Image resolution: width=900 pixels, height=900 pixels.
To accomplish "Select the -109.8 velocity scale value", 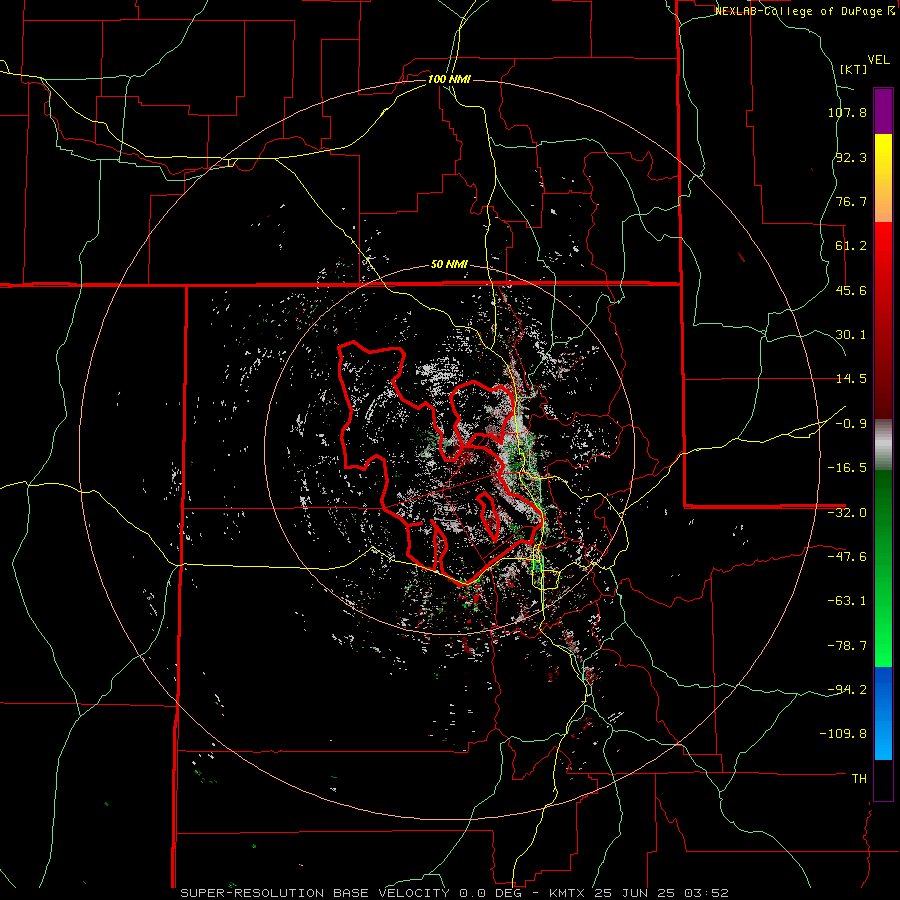I will 843,734.
